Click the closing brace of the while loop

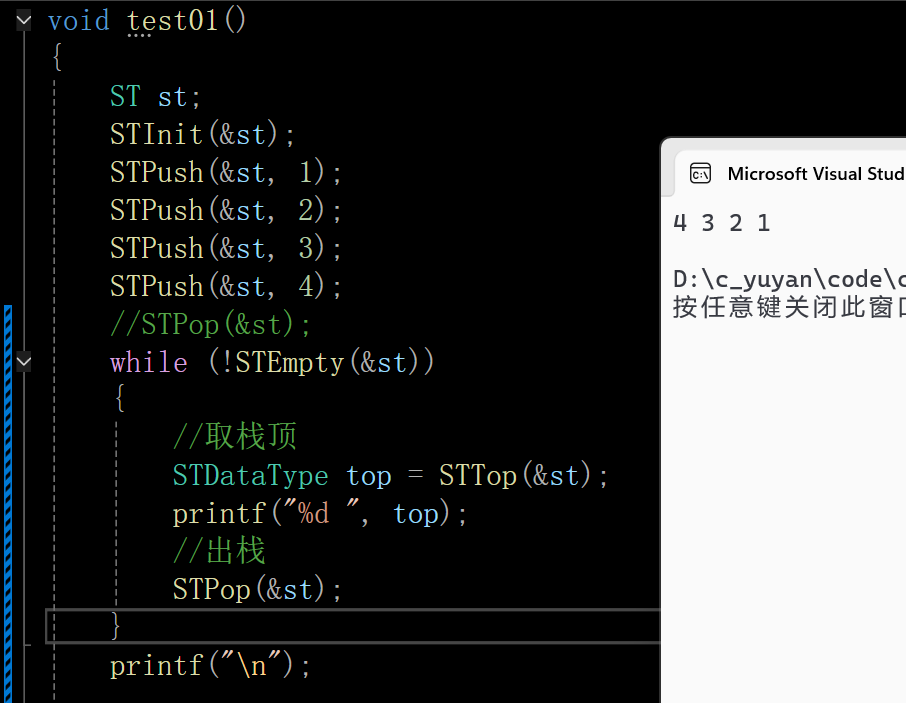[116, 626]
